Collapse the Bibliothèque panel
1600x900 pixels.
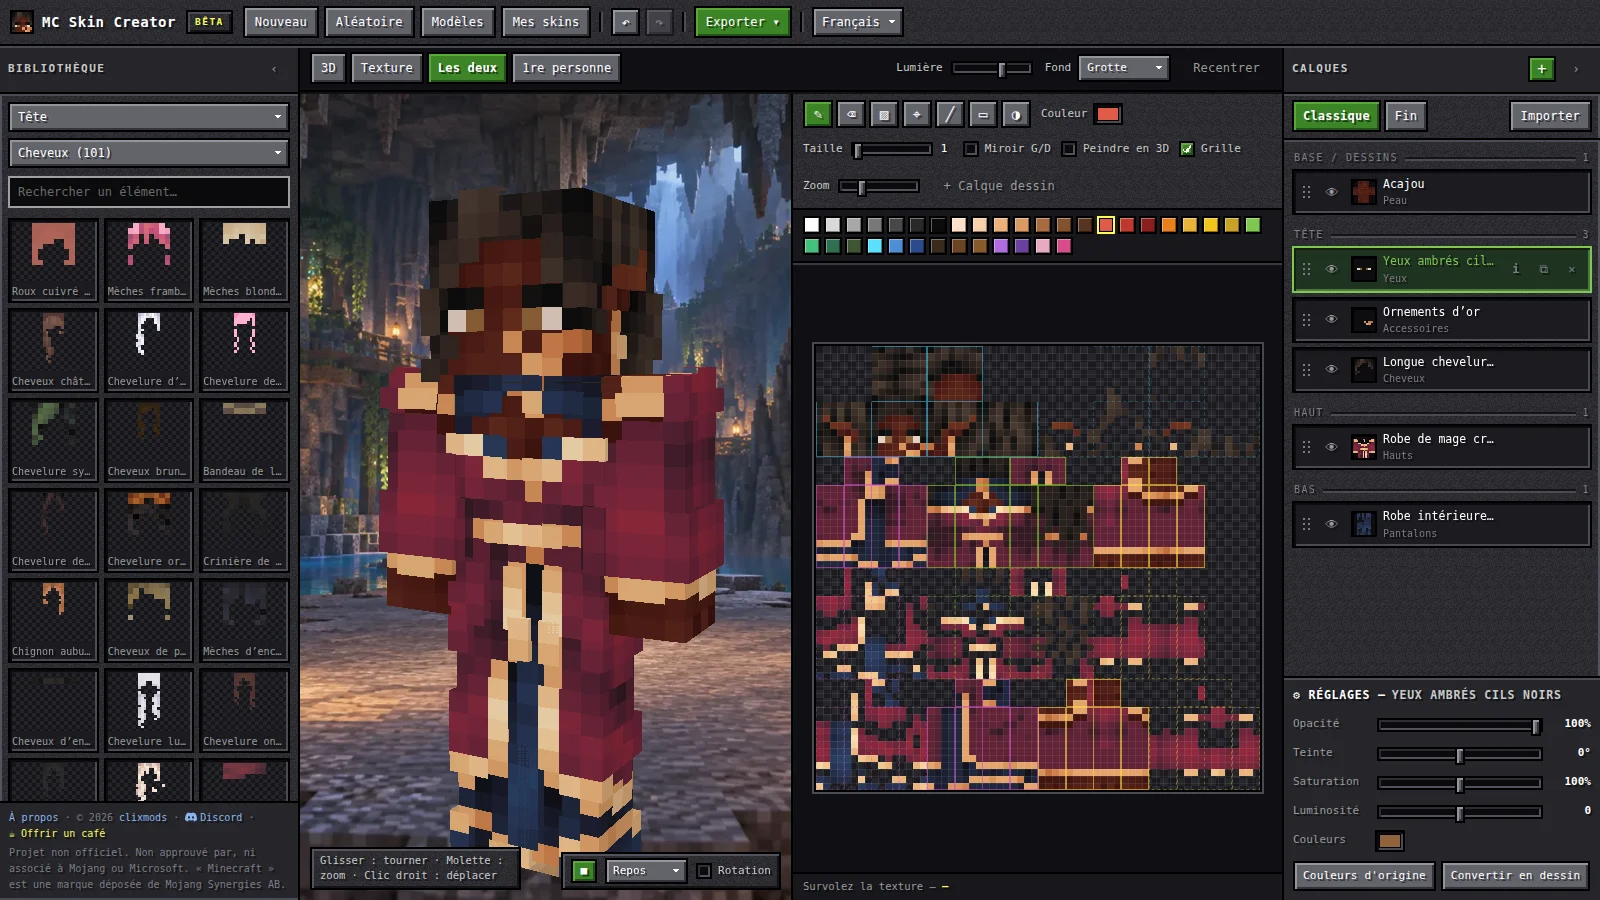pos(274,69)
